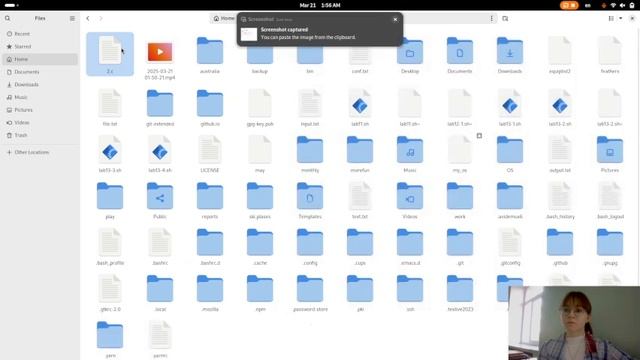The image size is (640, 360).
Task: Select the reports folder
Action: (x=210, y=196)
